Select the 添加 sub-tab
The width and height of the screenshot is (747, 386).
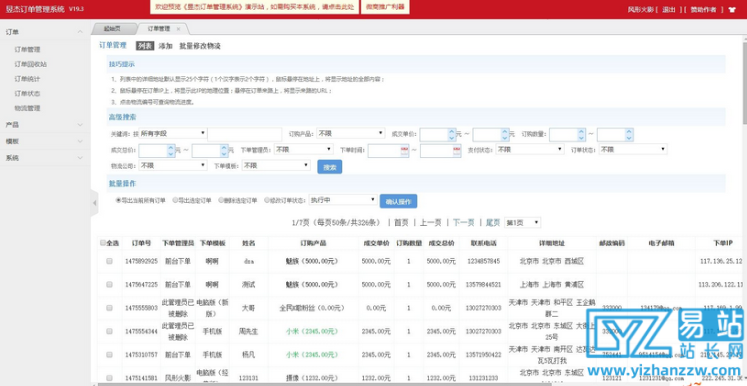pyautogui.click(x=165, y=46)
